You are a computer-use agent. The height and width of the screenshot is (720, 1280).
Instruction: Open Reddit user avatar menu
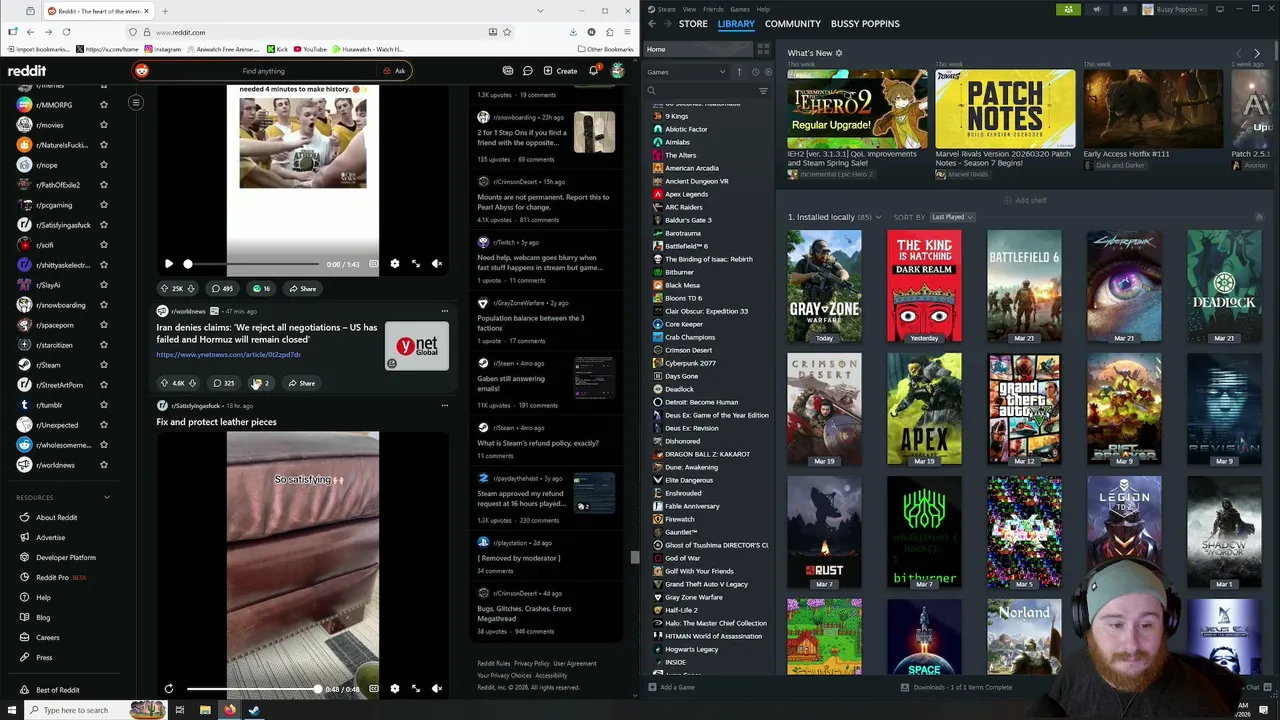[x=618, y=71]
